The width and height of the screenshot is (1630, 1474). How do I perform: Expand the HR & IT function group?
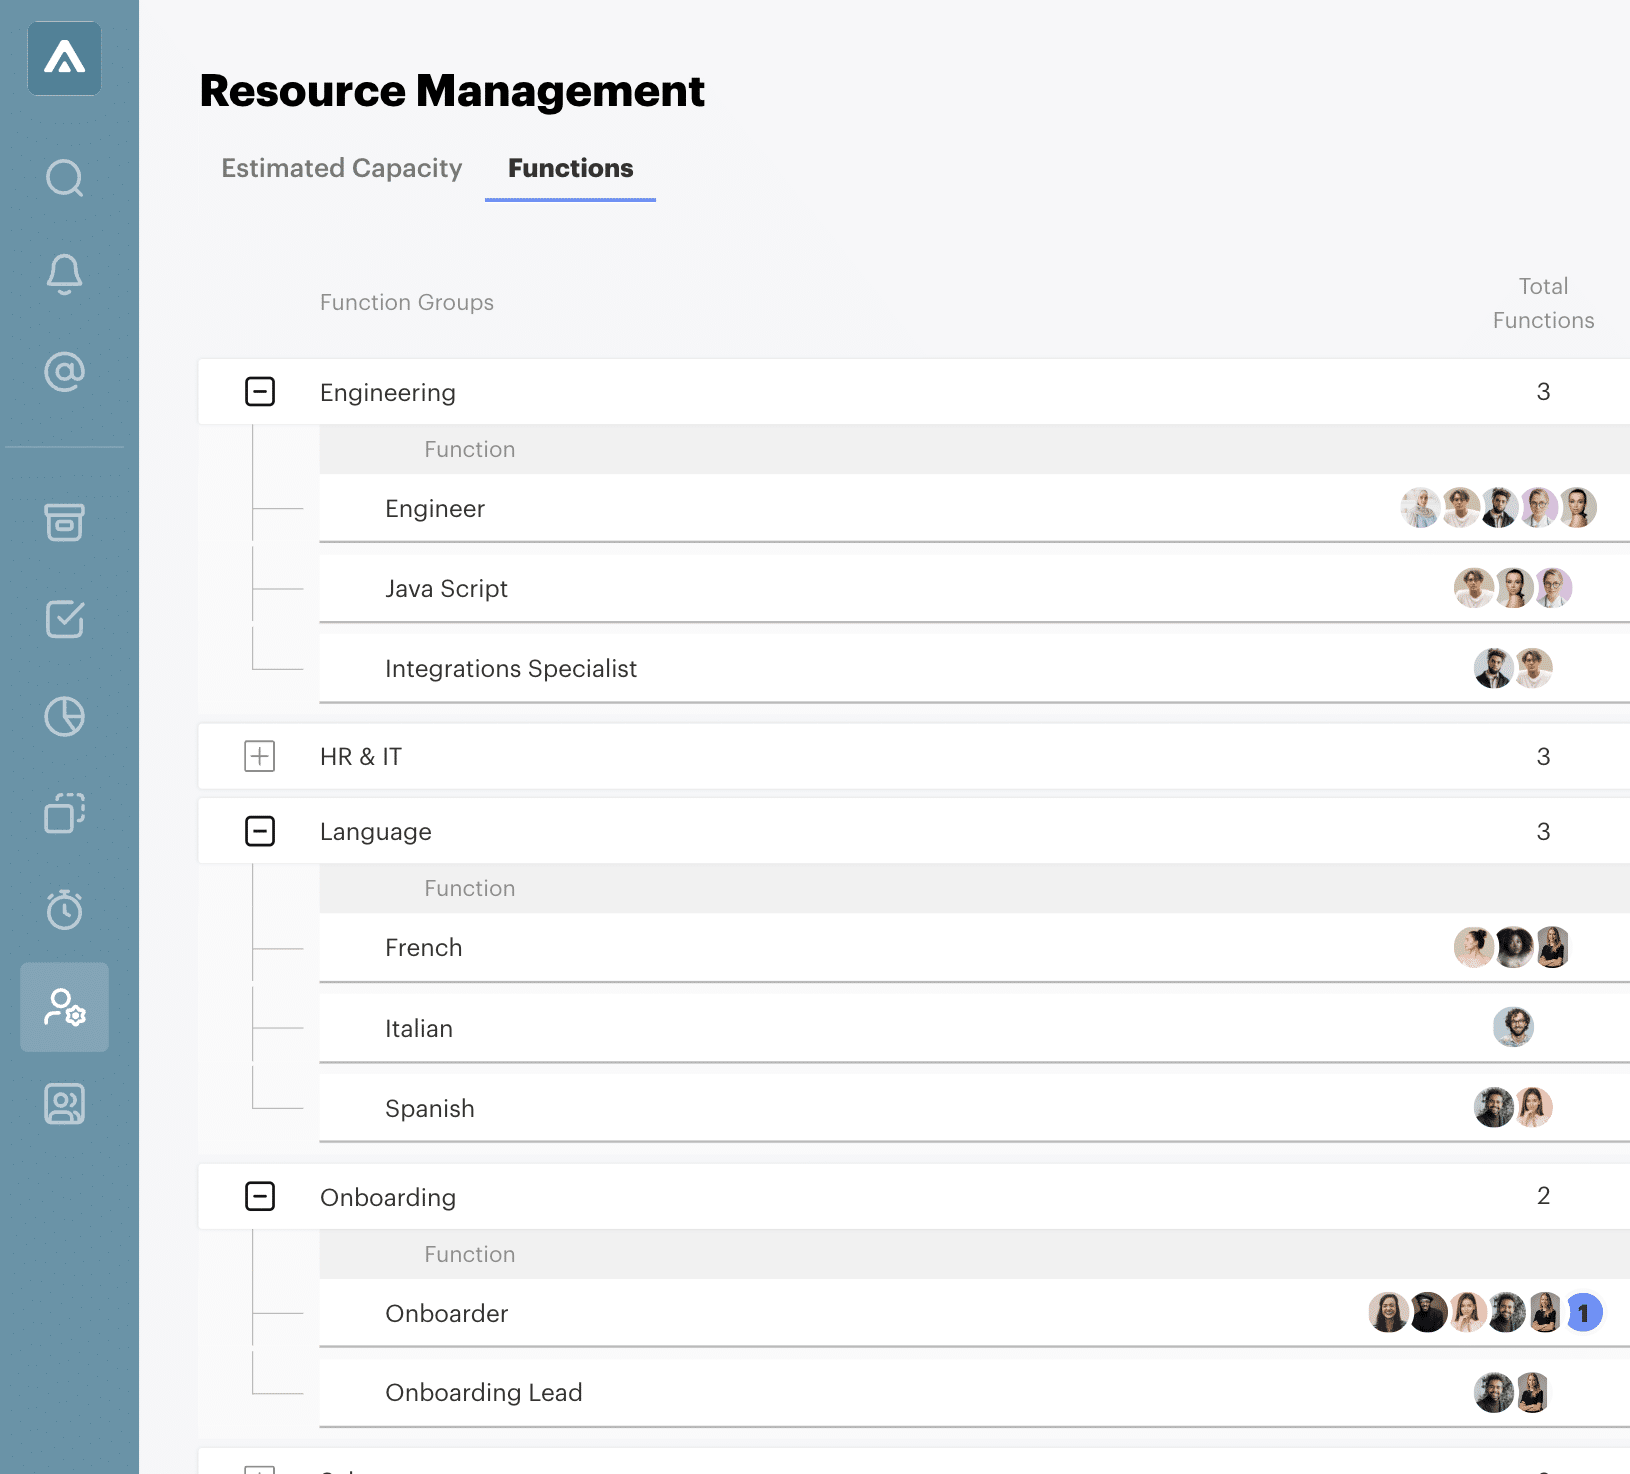260,756
